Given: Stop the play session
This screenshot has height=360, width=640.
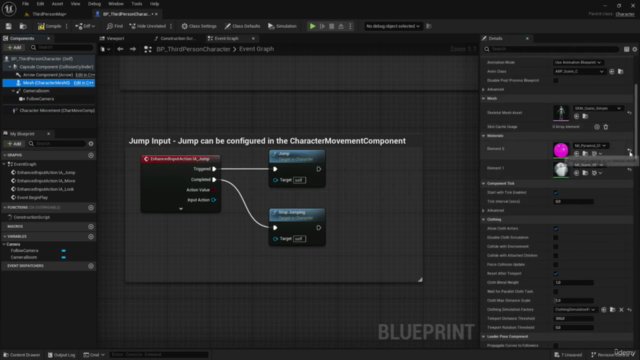Looking at the screenshot, I should [331, 26].
